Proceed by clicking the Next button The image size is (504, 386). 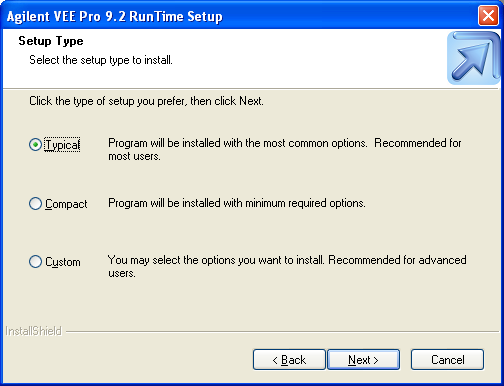point(363,360)
